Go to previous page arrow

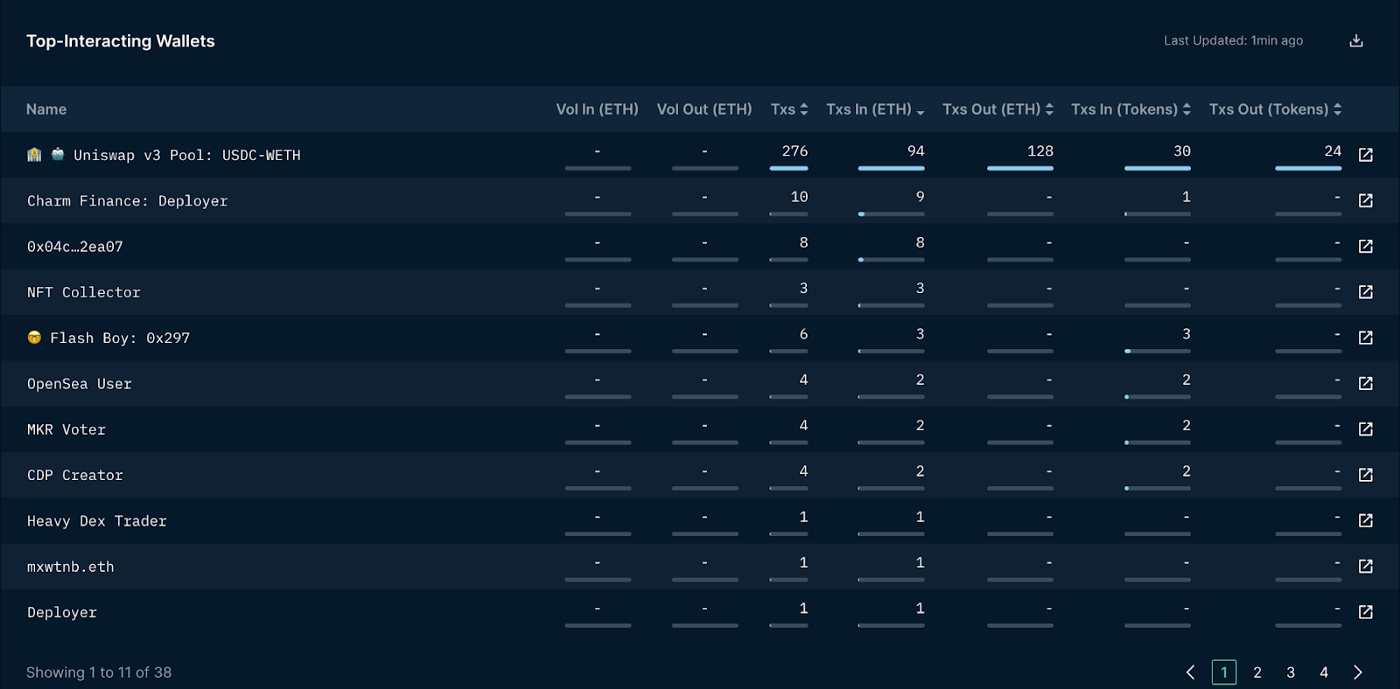pos(1190,672)
